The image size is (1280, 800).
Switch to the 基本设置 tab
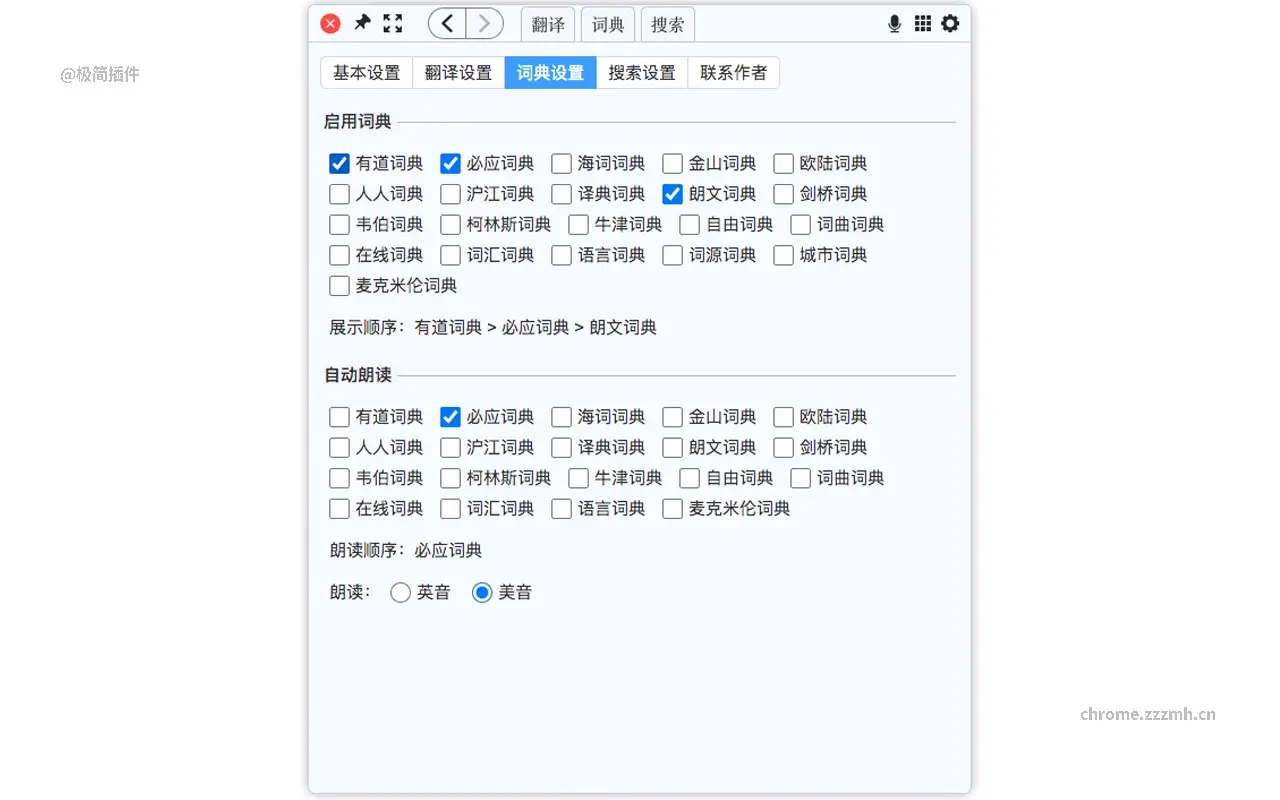366,72
